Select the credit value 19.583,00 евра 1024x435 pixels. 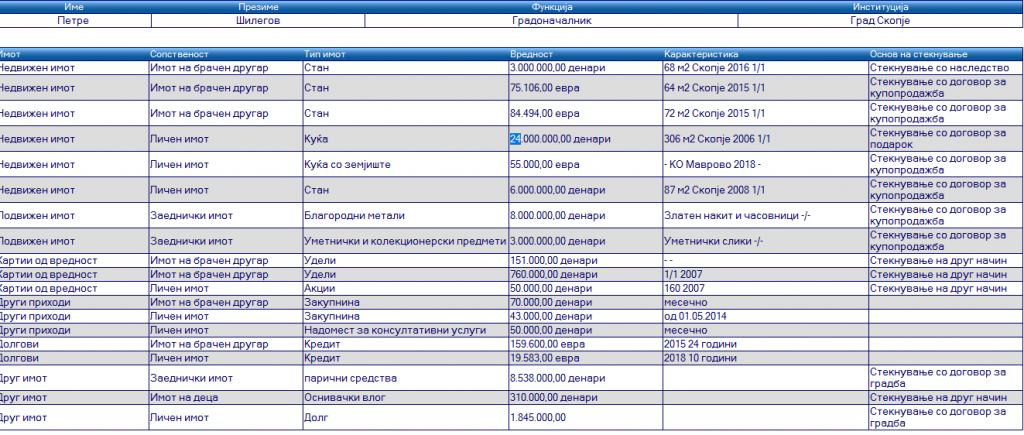(586, 358)
